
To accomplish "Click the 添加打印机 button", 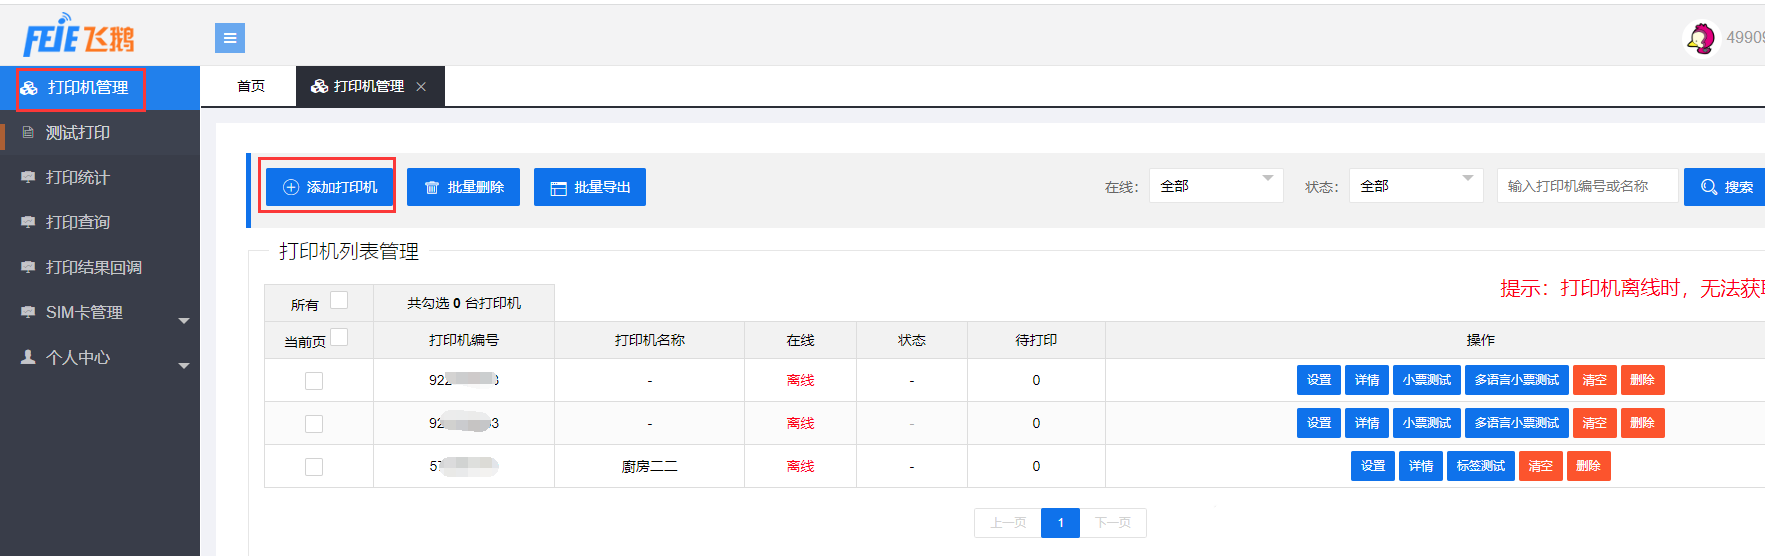I will click(330, 187).
